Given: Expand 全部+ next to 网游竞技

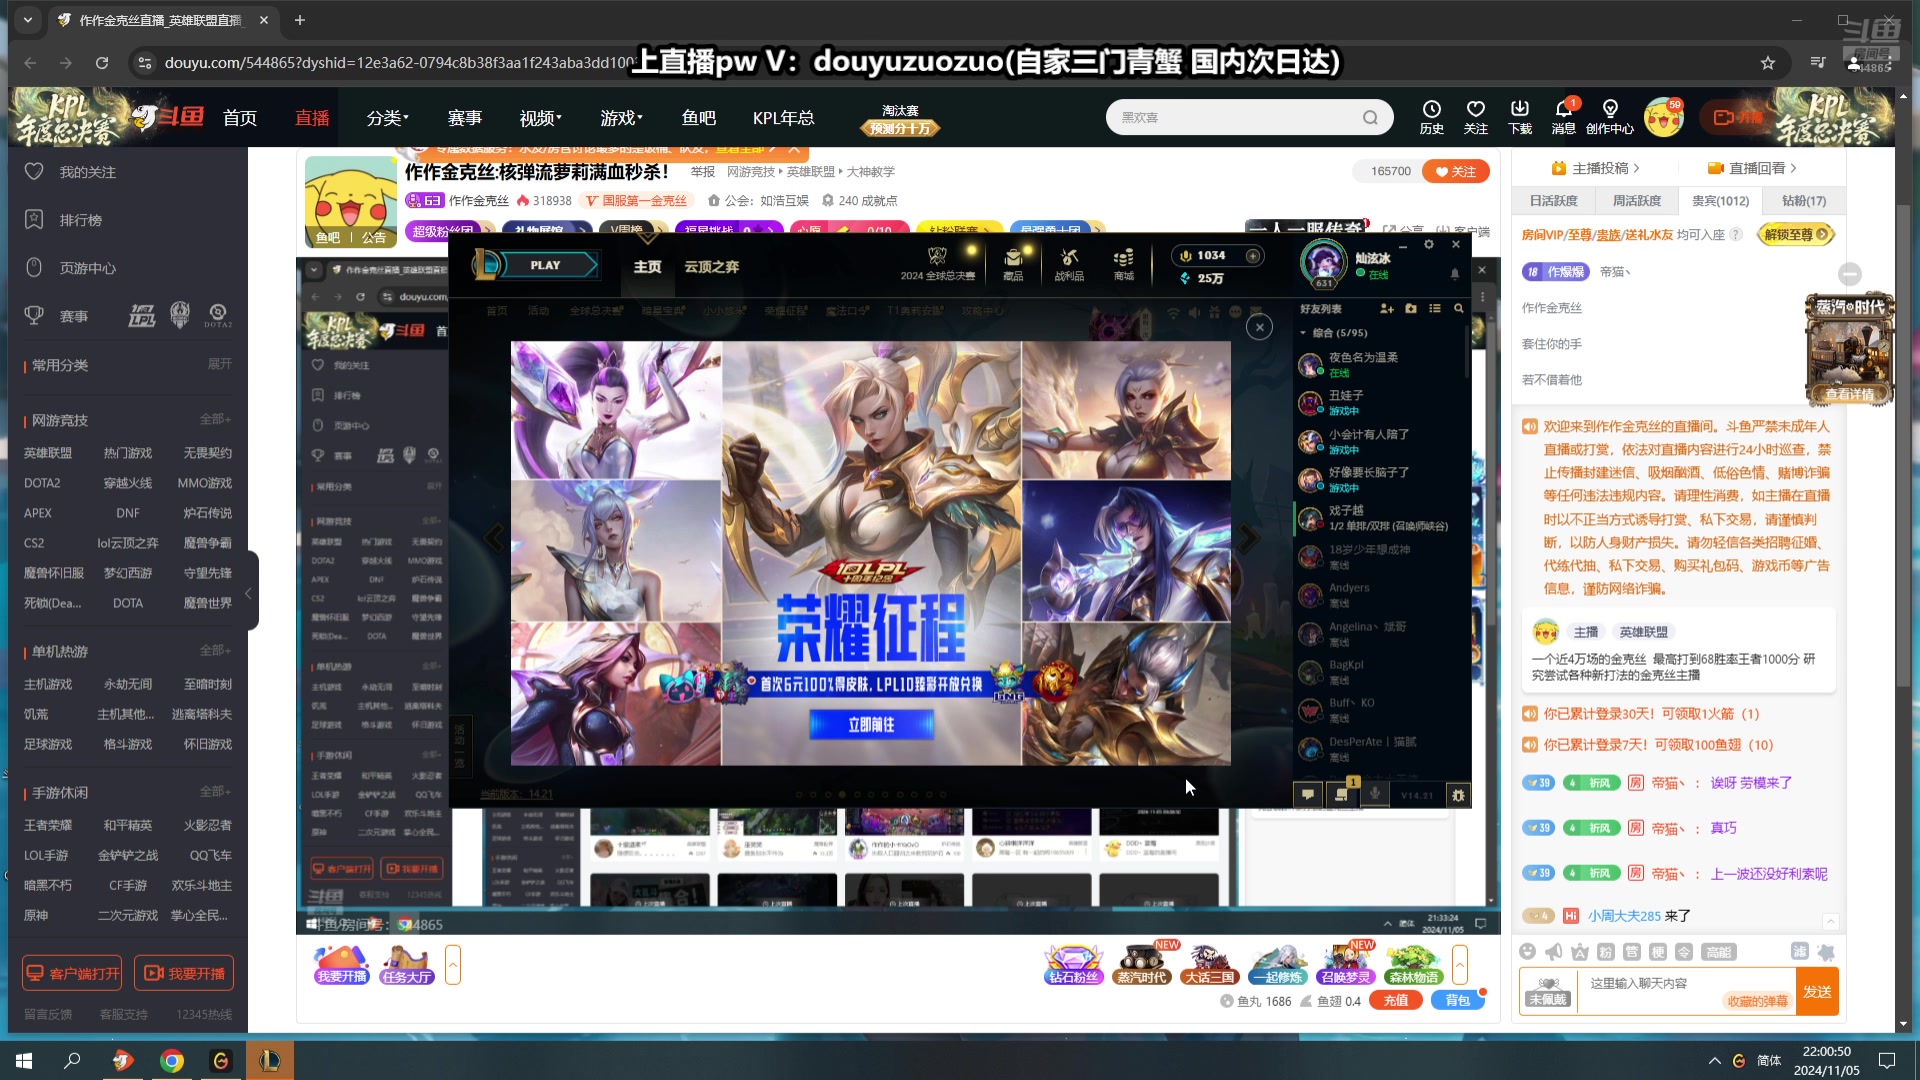Looking at the screenshot, I should click(215, 419).
